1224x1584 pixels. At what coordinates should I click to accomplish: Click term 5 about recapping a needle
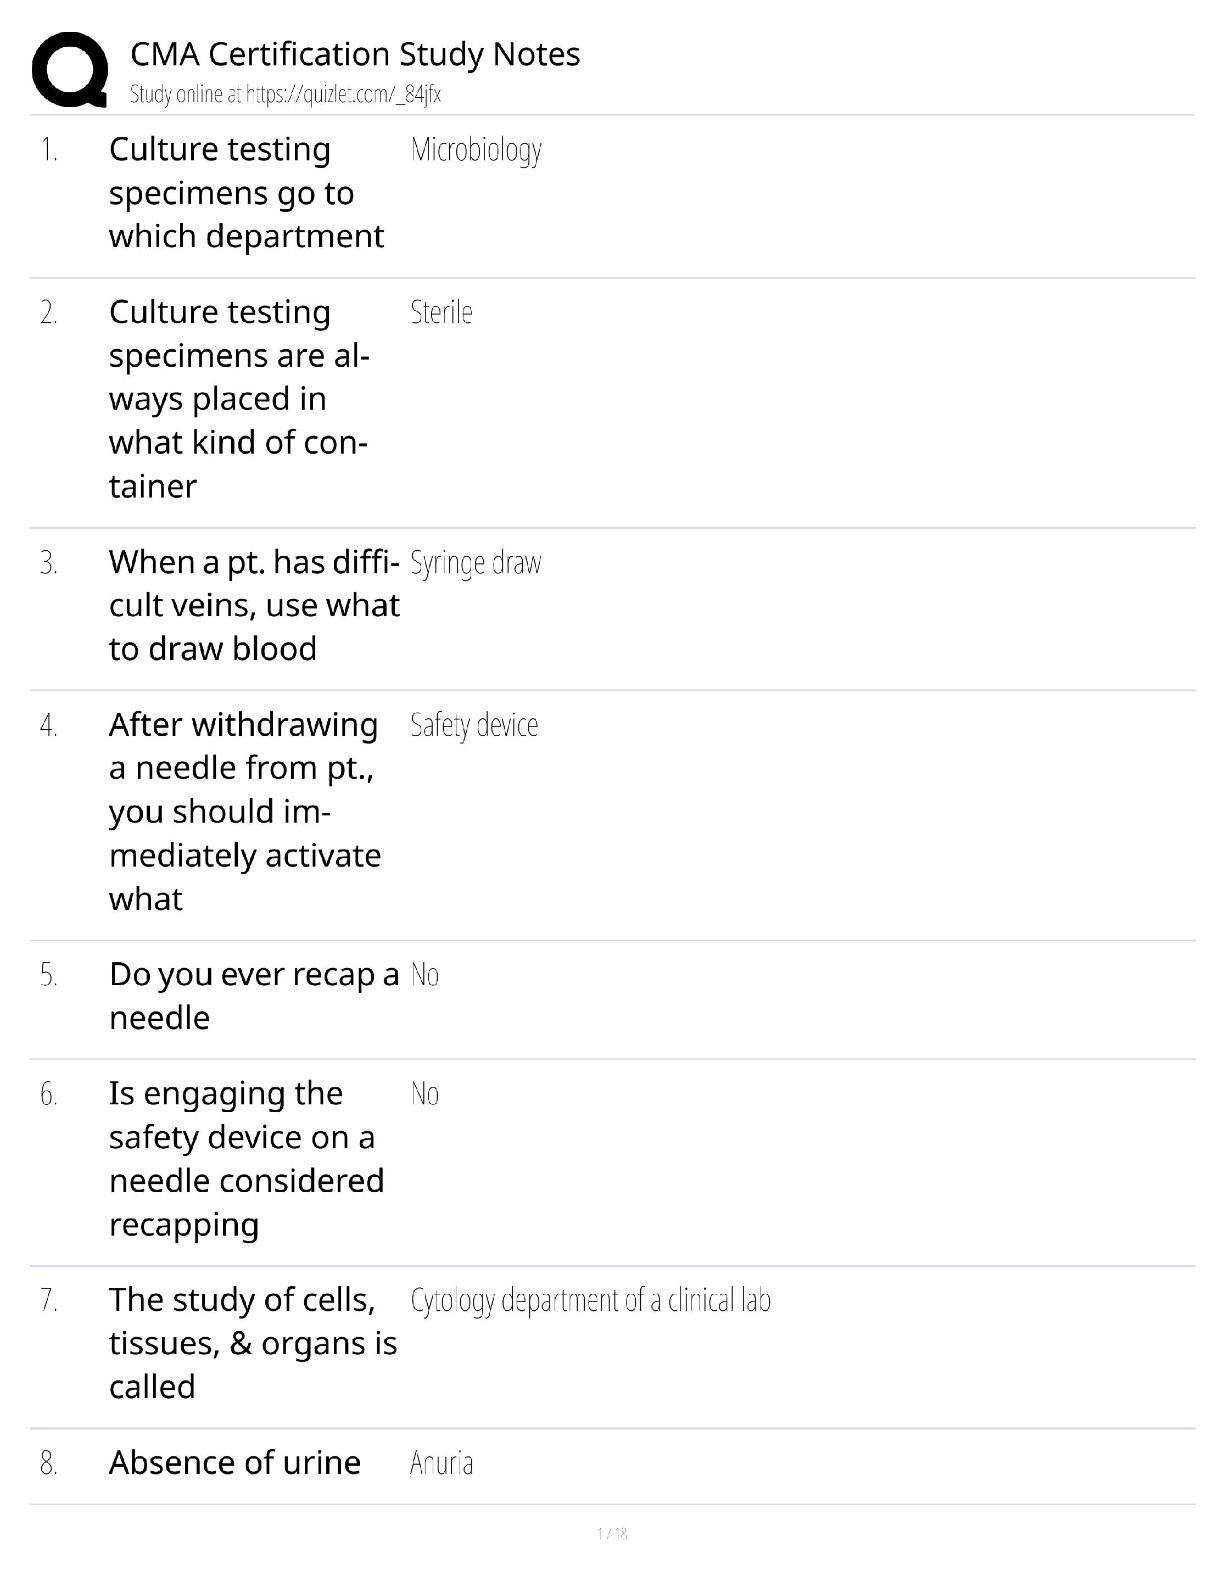[x=254, y=995]
